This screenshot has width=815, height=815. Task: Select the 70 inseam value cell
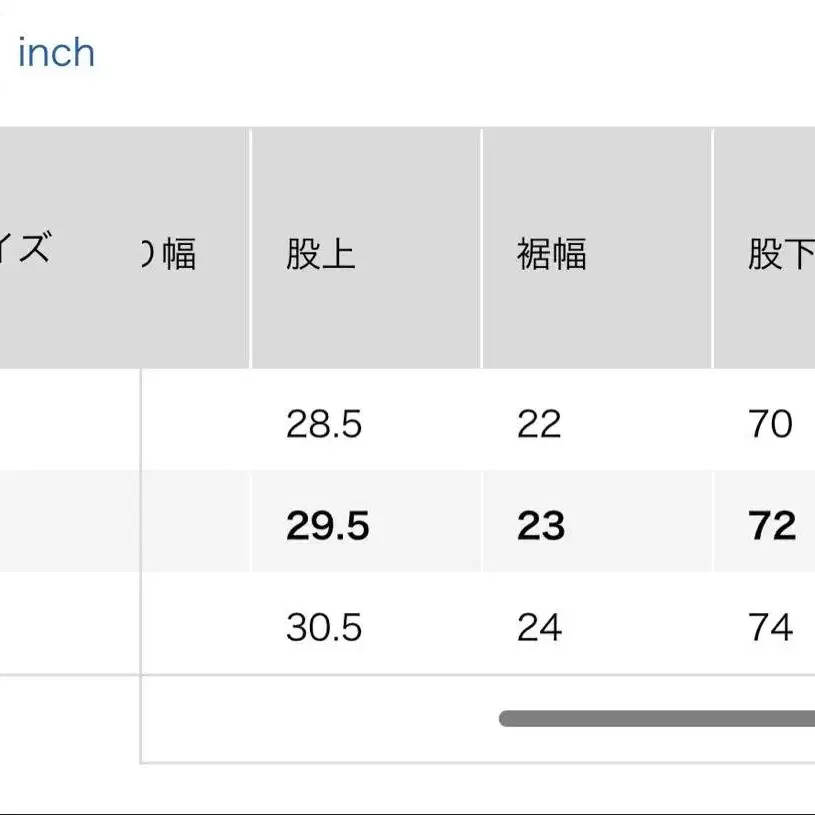770,425
